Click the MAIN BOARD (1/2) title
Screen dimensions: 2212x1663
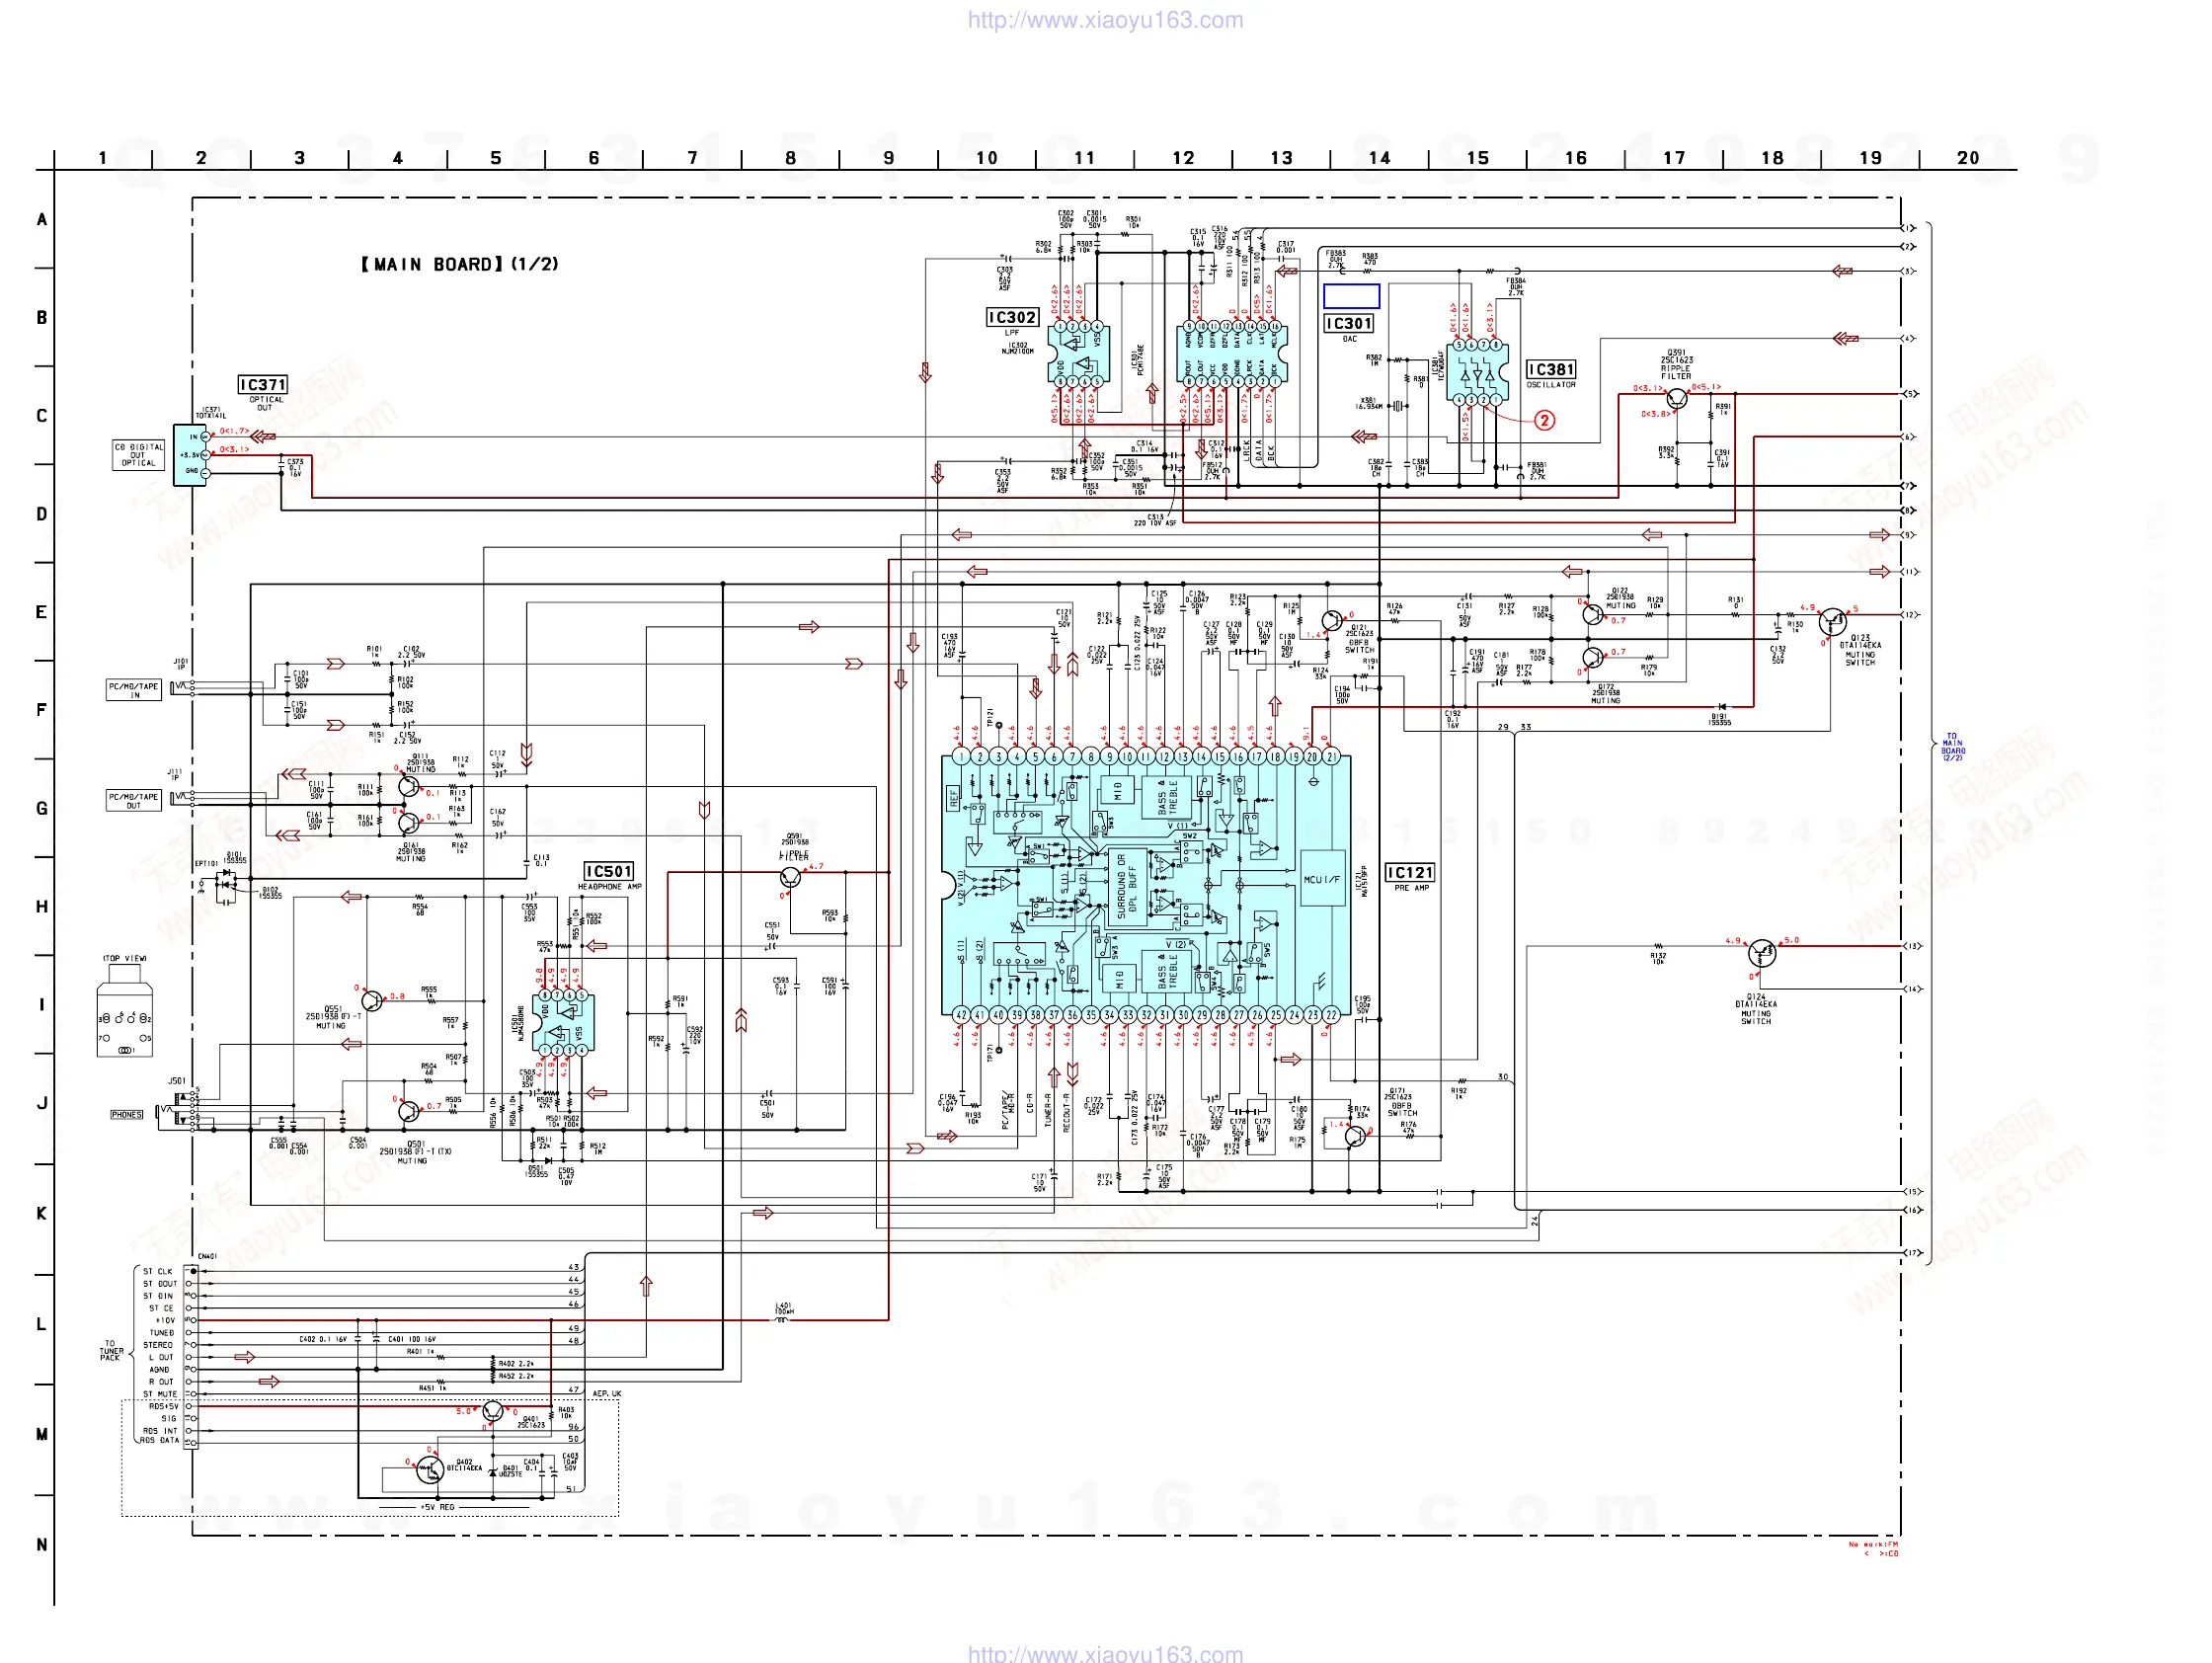pos(459,265)
